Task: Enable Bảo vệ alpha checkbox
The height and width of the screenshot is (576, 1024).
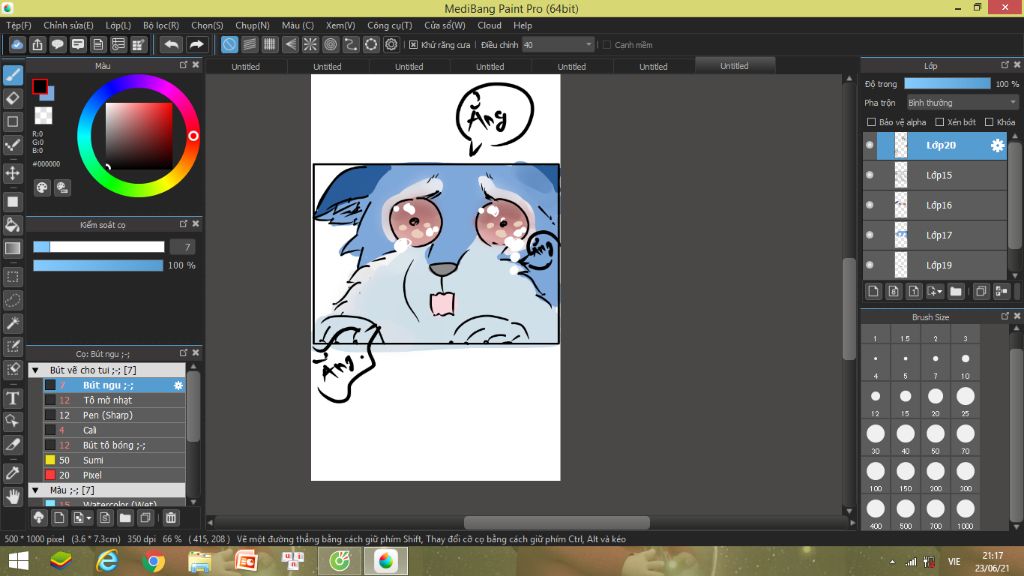Action: coord(871,122)
